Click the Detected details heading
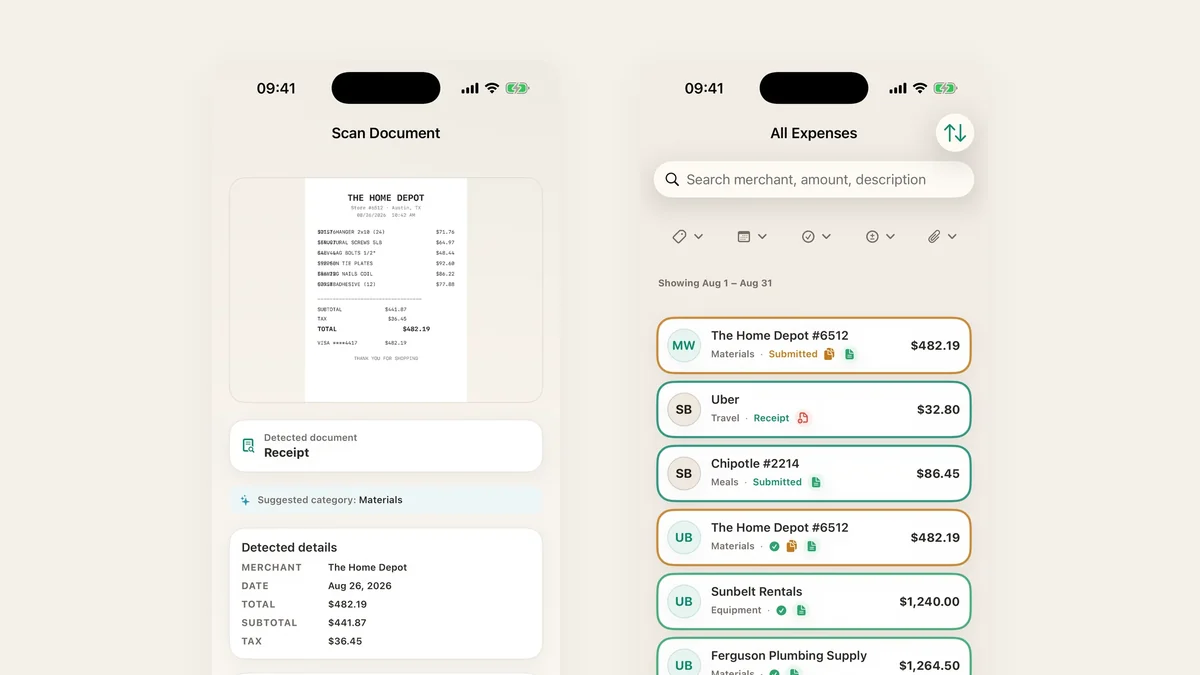The height and width of the screenshot is (675, 1200). coord(289,547)
